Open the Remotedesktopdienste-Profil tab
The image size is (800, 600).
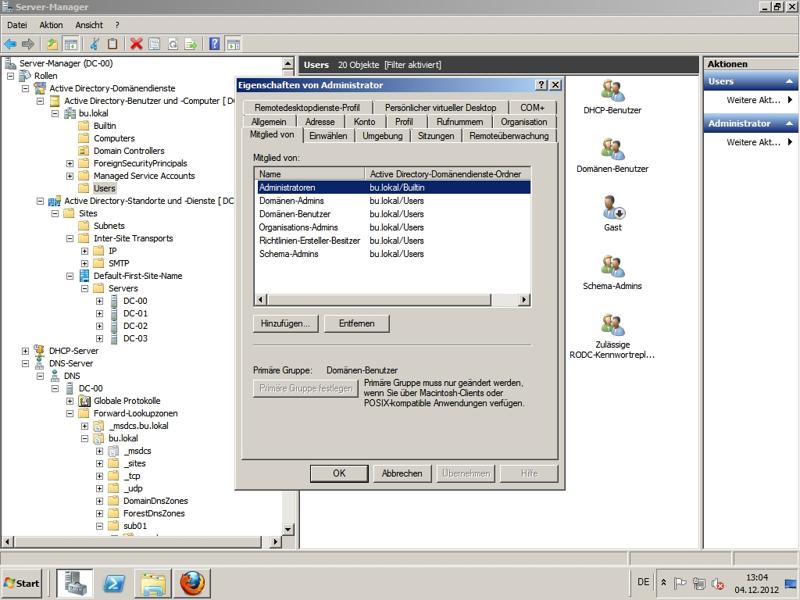click(307, 108)
